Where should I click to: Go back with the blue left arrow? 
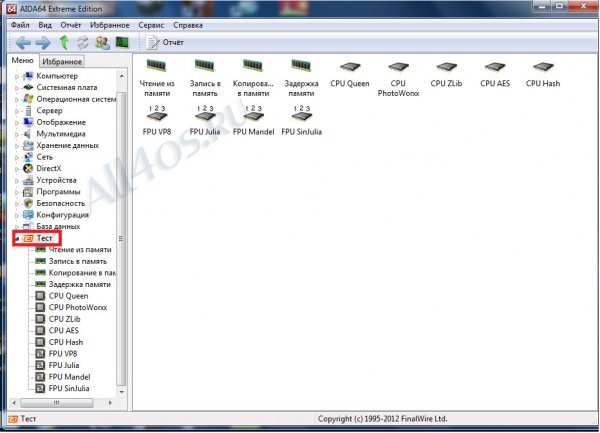click(23, 42)
